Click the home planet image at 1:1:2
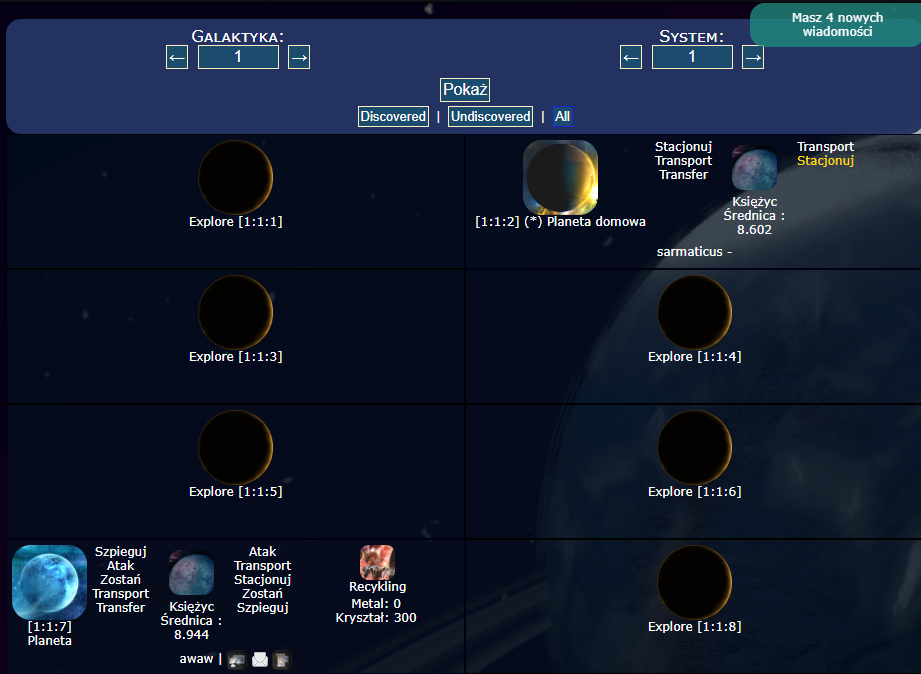Screen dimensions: 921x674 click(x=560, y=177)
